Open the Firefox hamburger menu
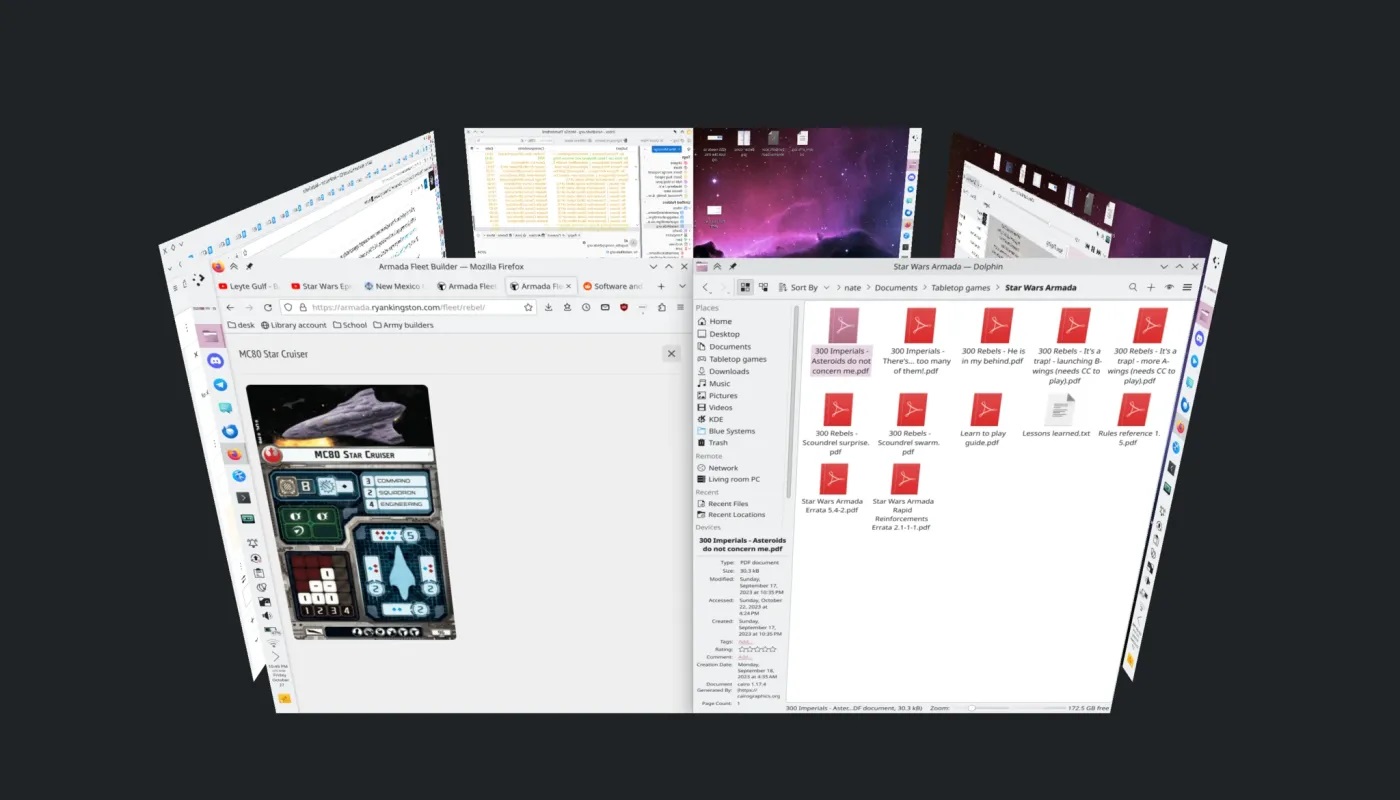This screenshot has width=1400, height=800. [681, 307]
